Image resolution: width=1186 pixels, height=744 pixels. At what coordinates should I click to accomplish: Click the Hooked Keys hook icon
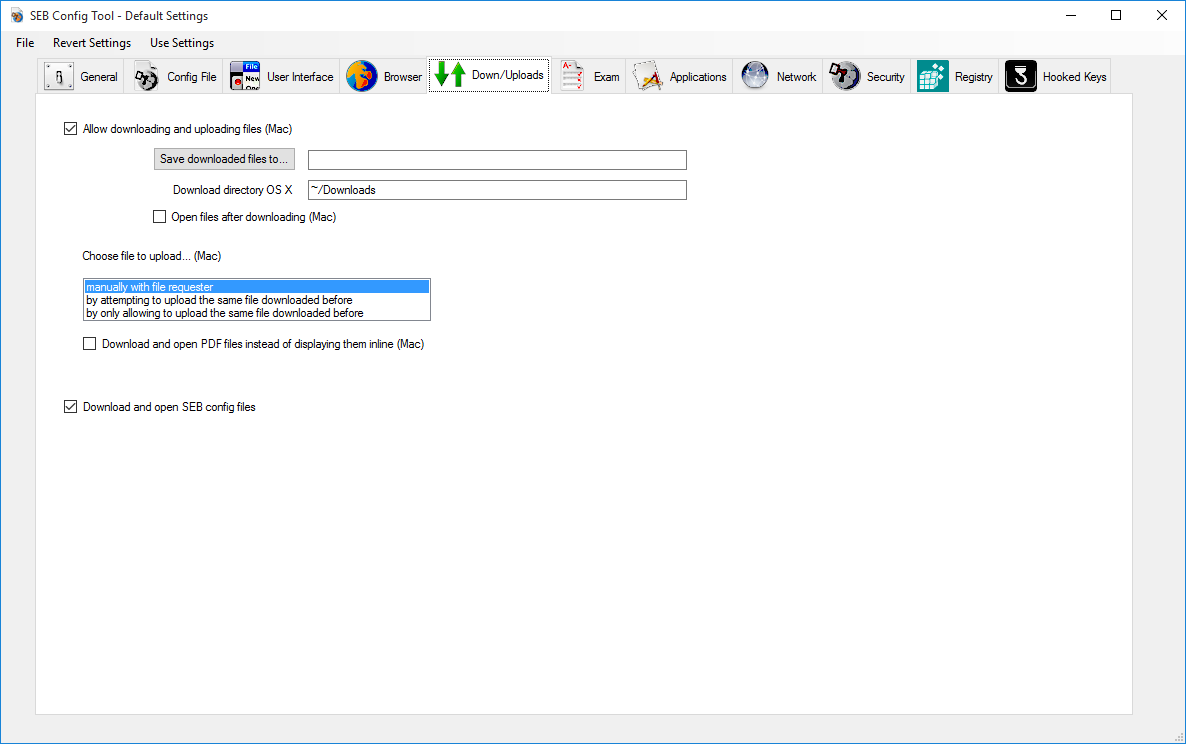pos(1020,76)
